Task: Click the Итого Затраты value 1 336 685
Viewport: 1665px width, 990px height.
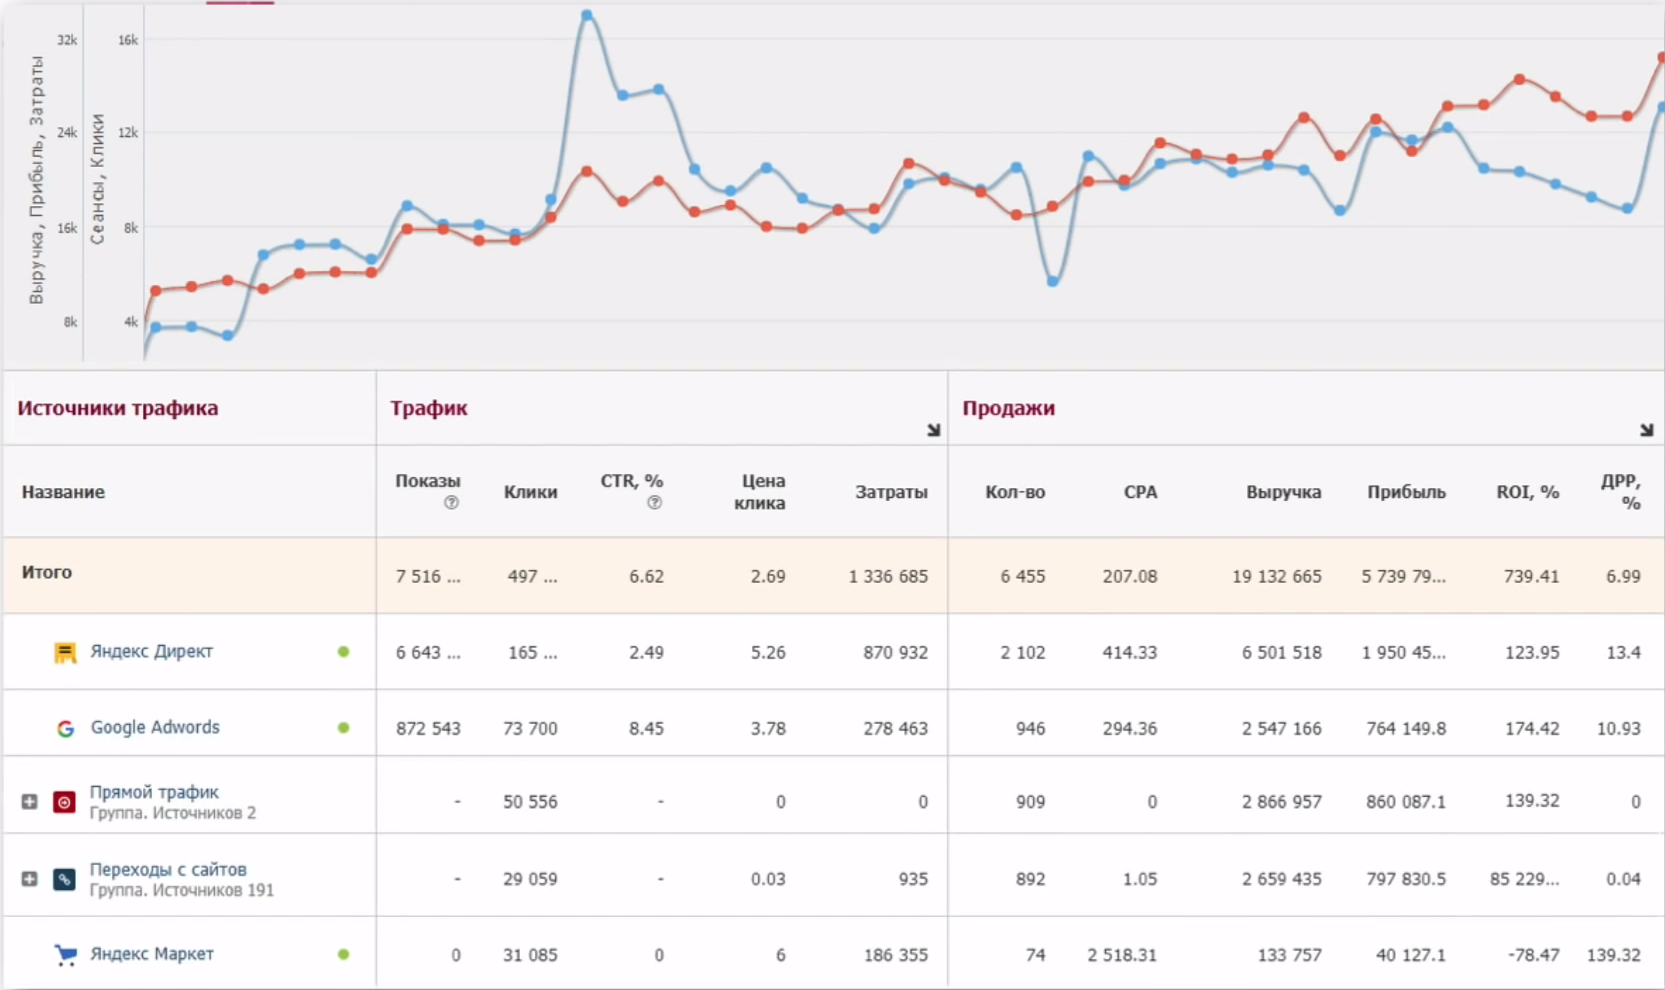Action: 888,576
